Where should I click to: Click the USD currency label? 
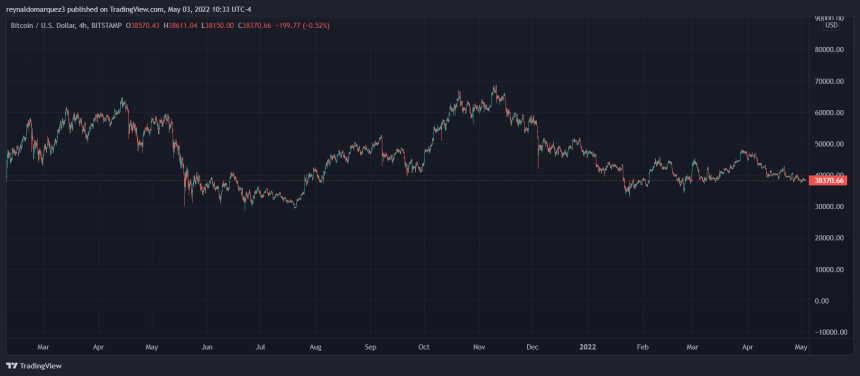coord(832,26)
